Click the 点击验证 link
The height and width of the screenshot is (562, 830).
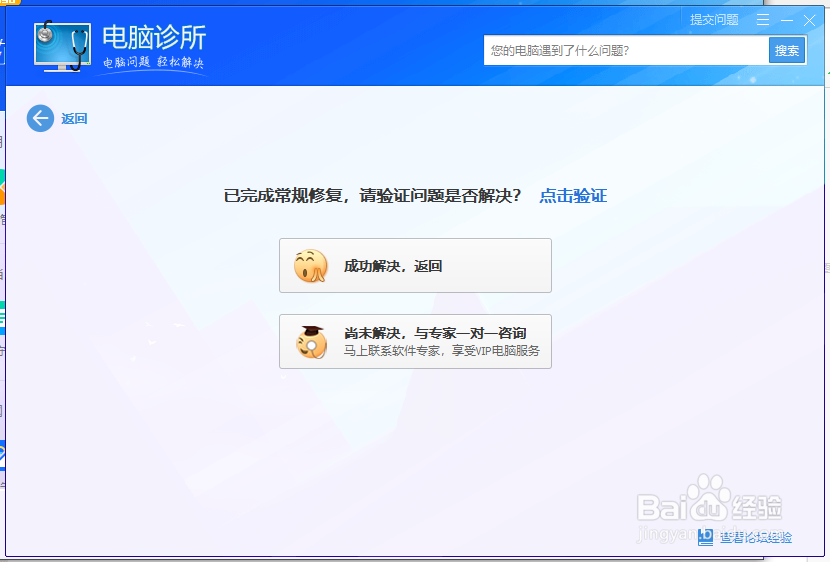pyautogui.click(x=573, y=196)
